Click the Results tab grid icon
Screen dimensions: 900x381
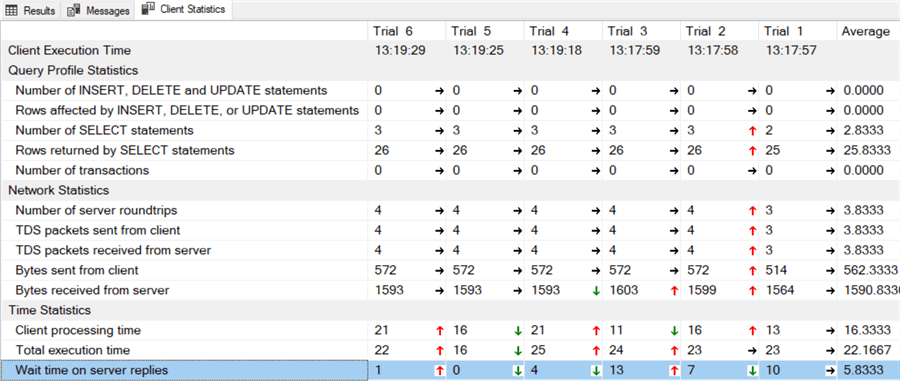click(x=11, y=11)
